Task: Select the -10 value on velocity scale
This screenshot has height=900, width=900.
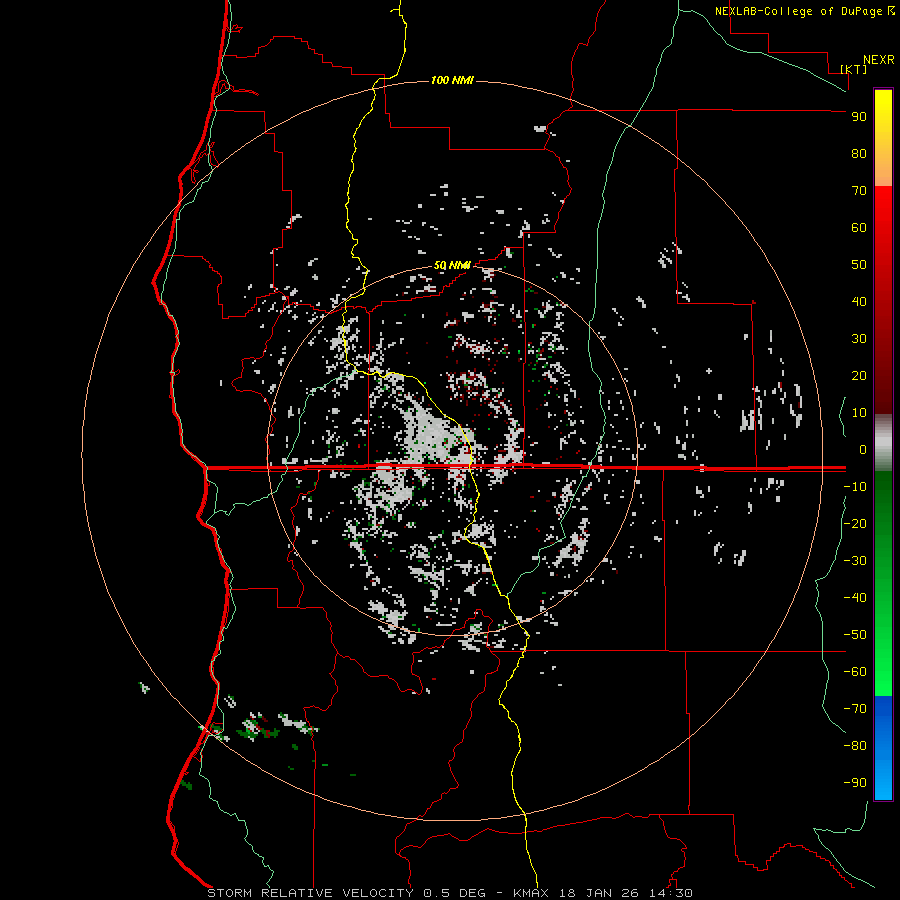Action: [x=855, y=487]
